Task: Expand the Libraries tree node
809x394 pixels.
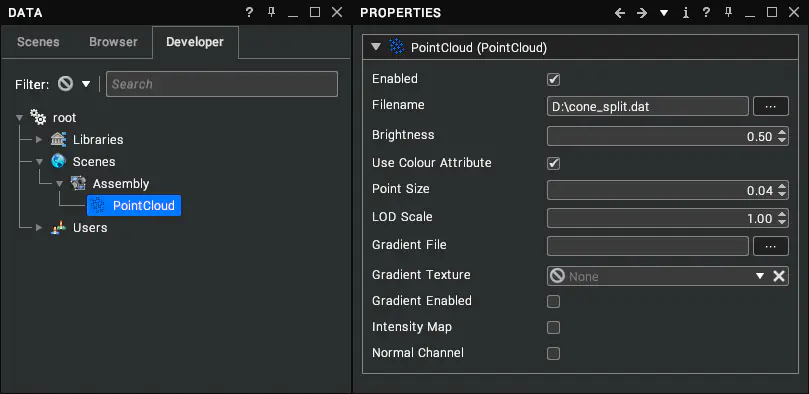Action: pyautogui.click(x=39, y=139)
